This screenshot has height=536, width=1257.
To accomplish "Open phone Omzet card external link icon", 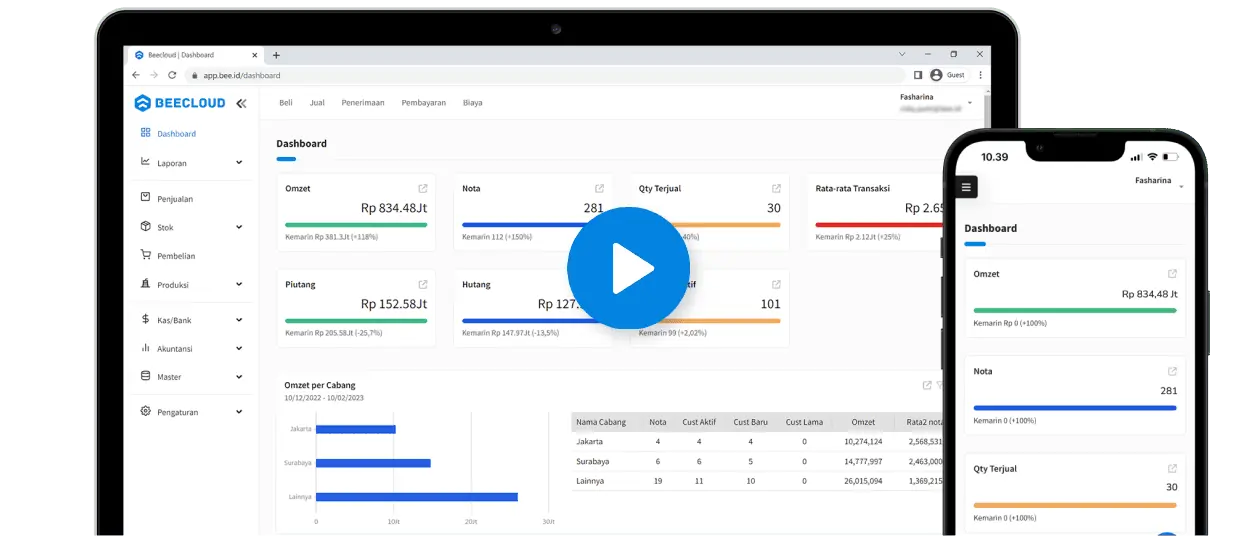I will 1172,273.
